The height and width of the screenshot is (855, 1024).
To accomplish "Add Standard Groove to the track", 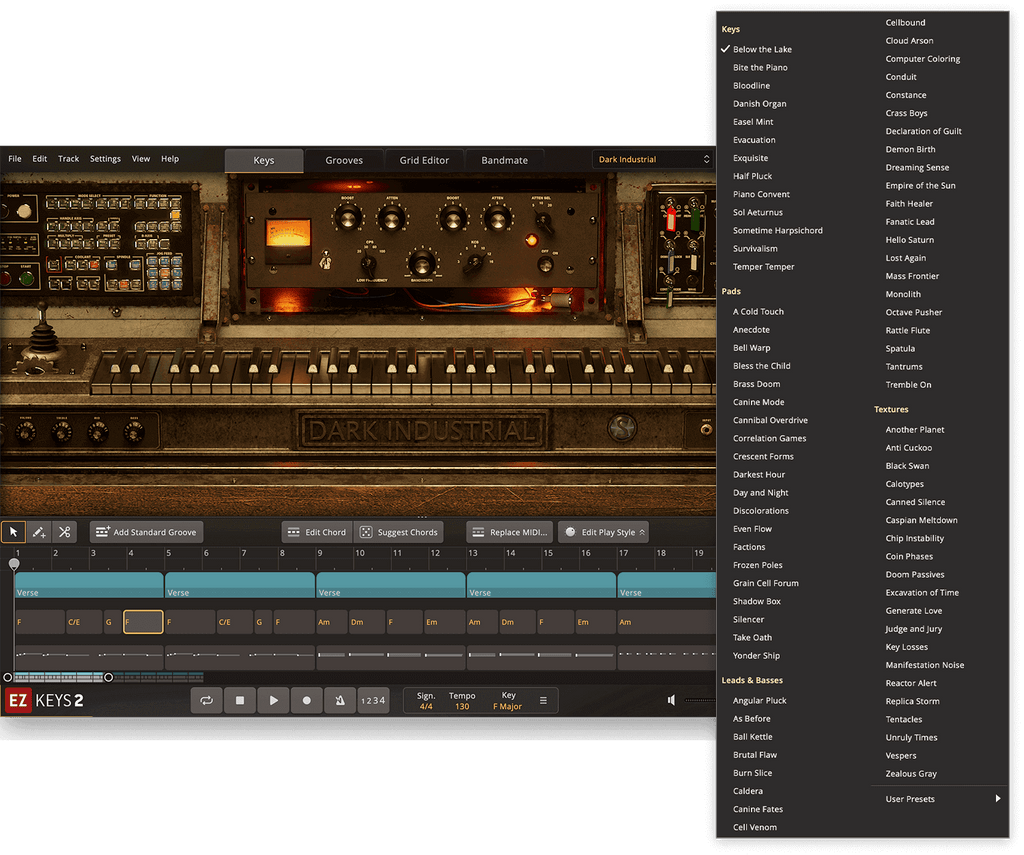I will (x=146, y=532).
